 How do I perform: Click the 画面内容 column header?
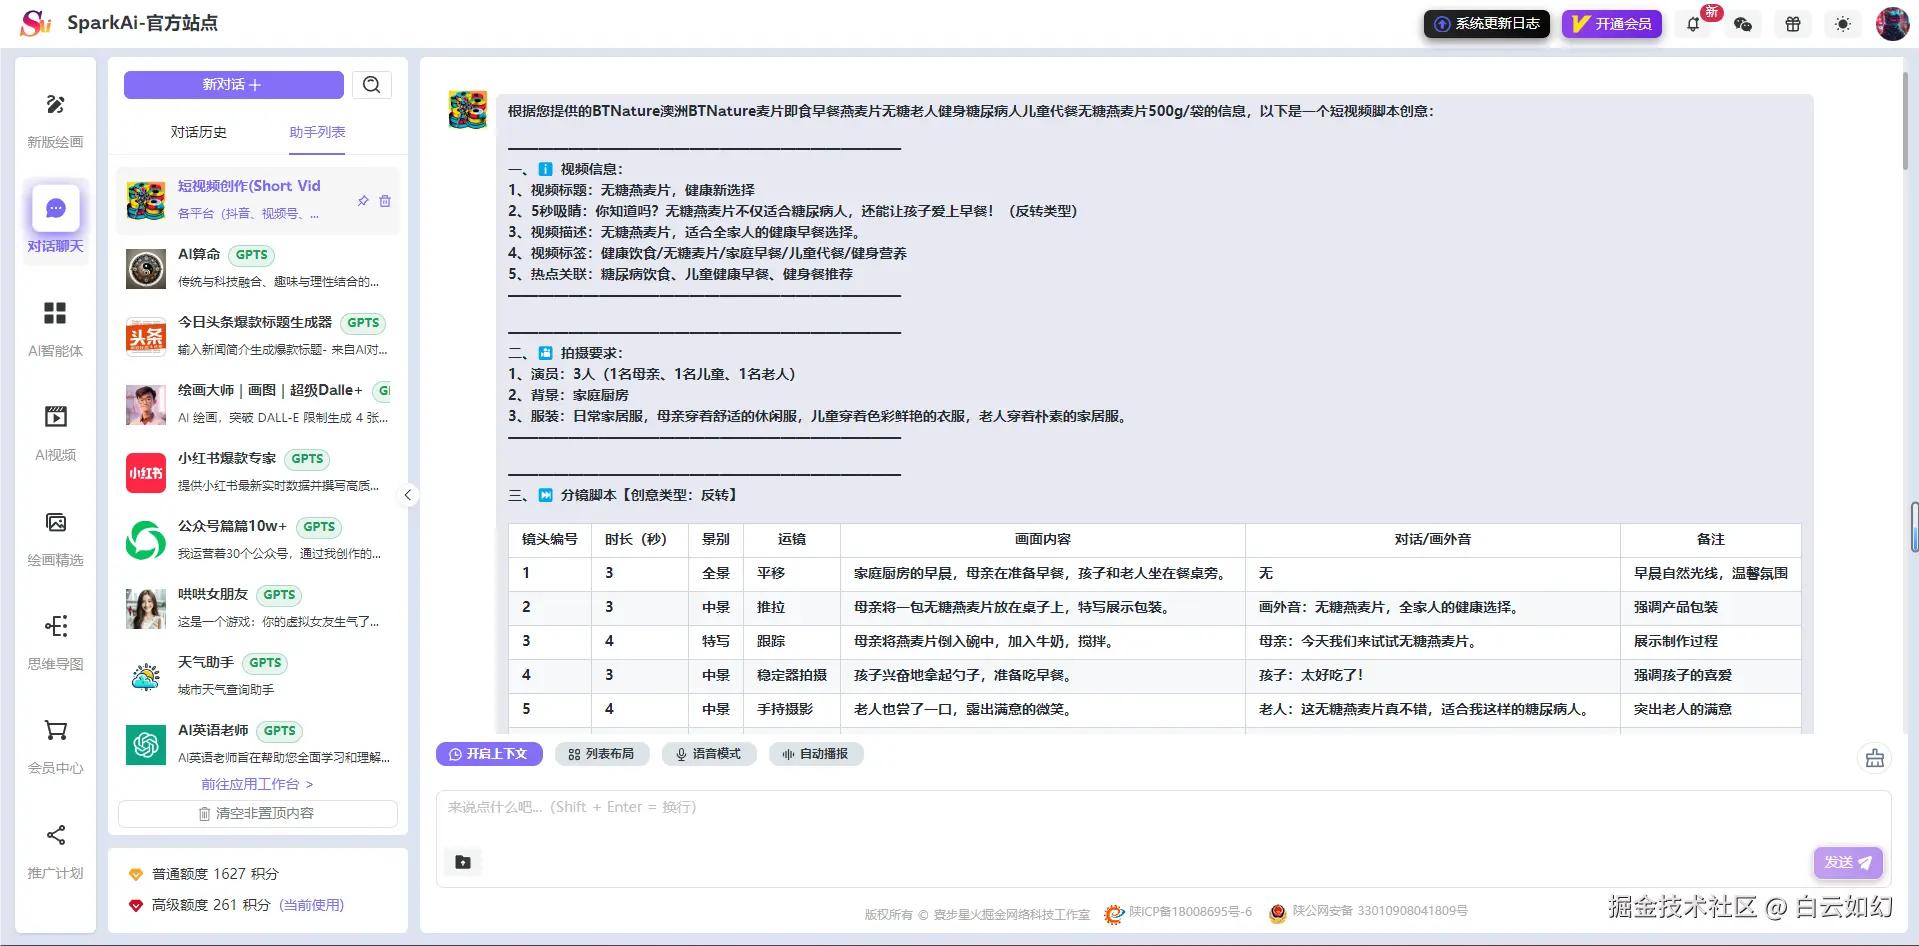tap(1043, 540)
